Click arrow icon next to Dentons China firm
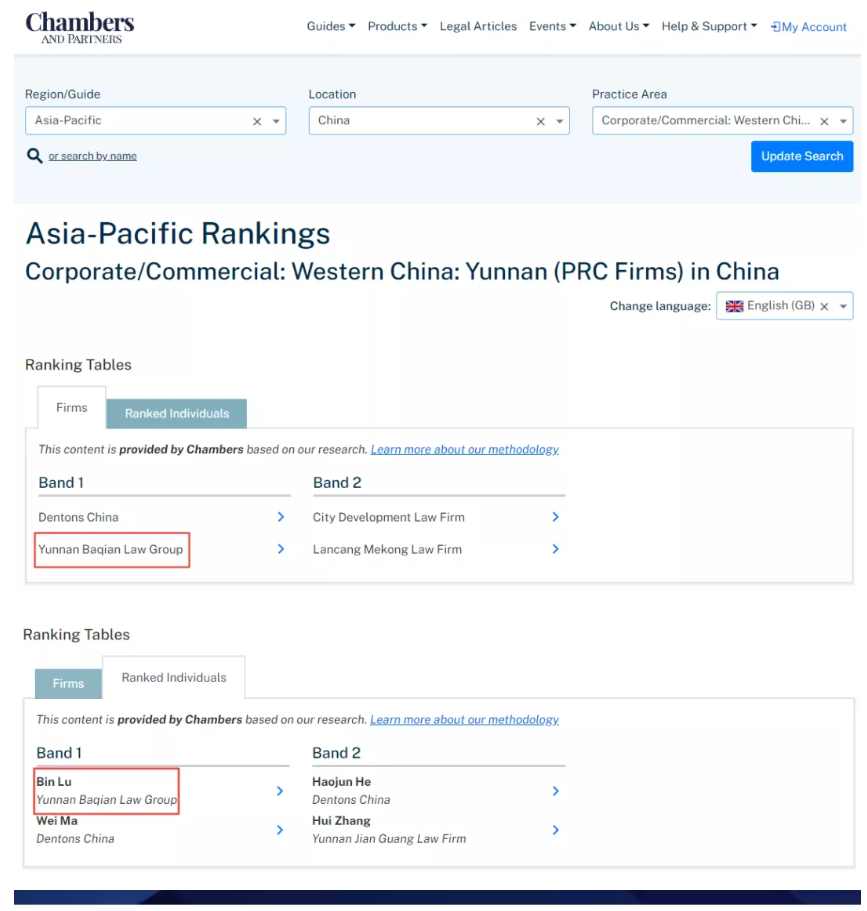 pyautogui.click(x=280, y=517)
